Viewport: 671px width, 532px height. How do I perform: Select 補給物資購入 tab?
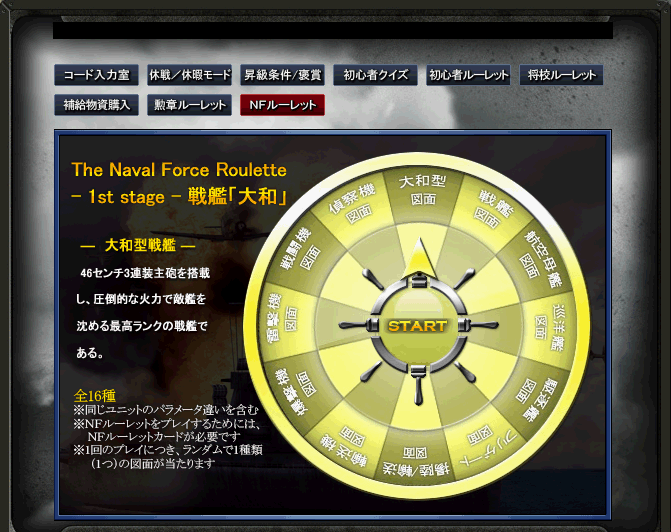pyautogui.click(x=96, y=105)
